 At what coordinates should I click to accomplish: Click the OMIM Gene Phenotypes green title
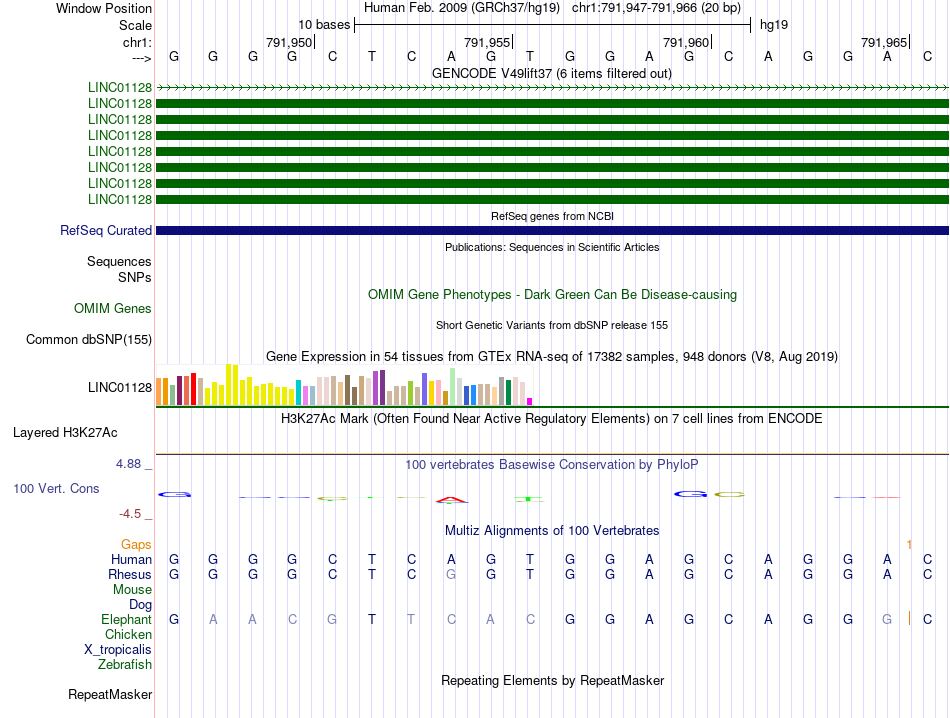coord(551,295)
